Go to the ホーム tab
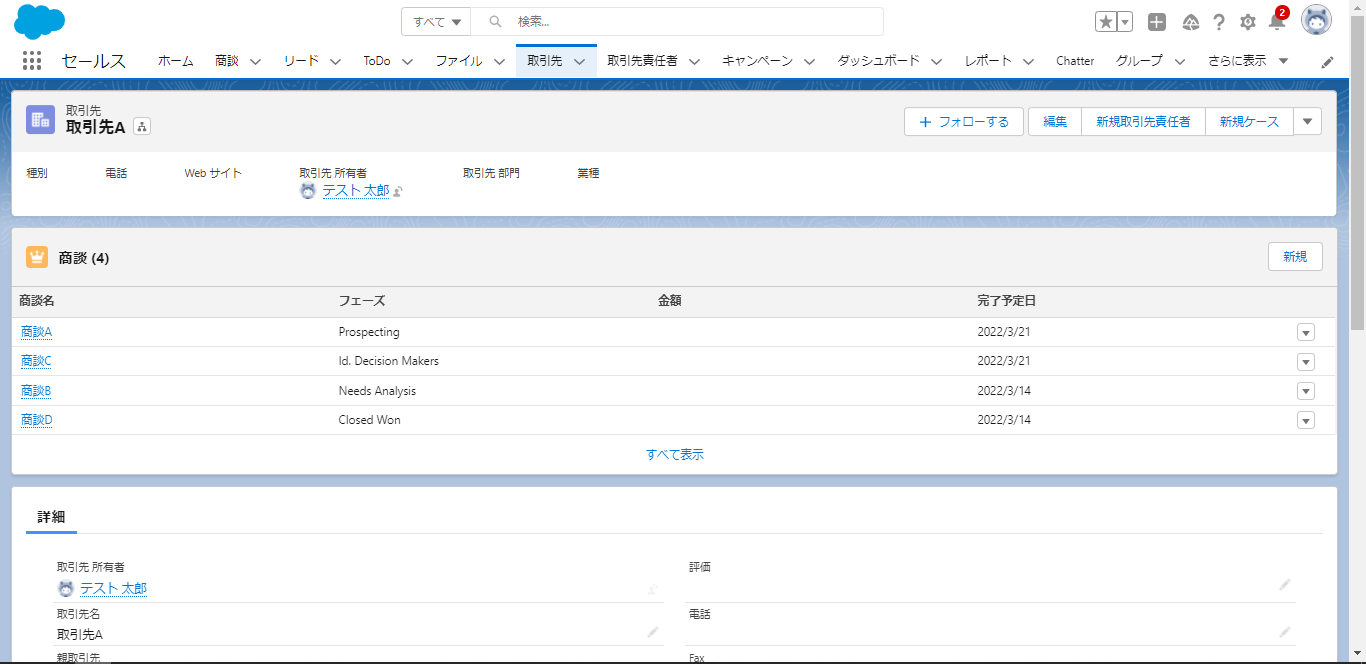This screenshot has height=664, width=1366. [x=175, y=61]
